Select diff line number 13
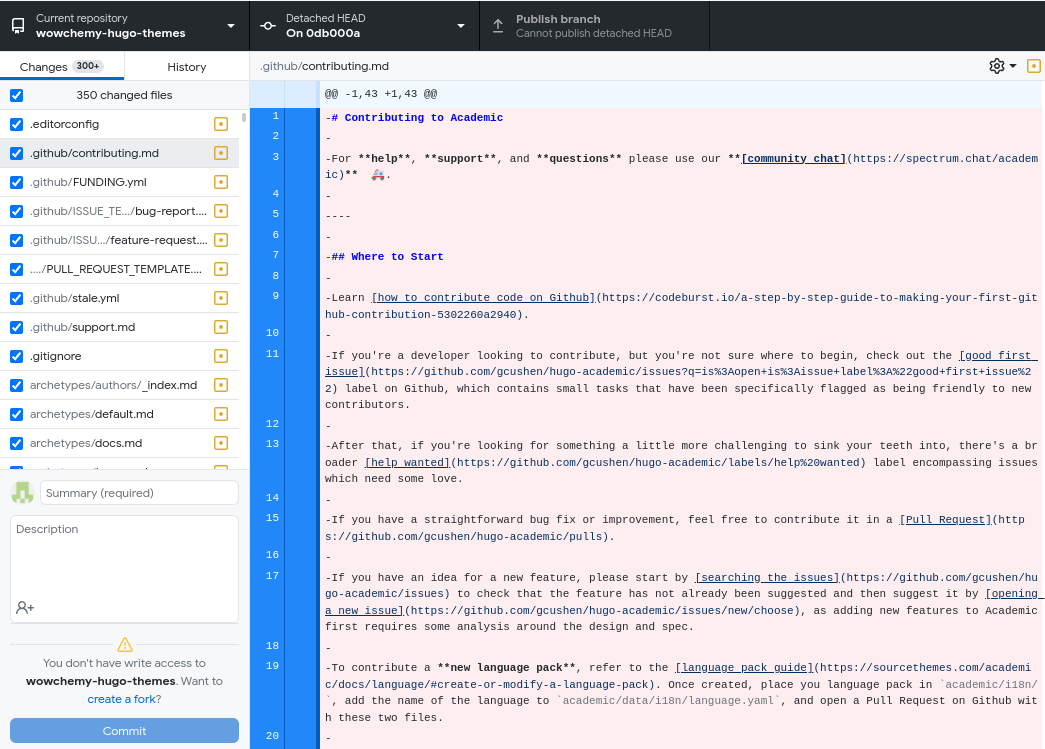 [x=272, y=444]
